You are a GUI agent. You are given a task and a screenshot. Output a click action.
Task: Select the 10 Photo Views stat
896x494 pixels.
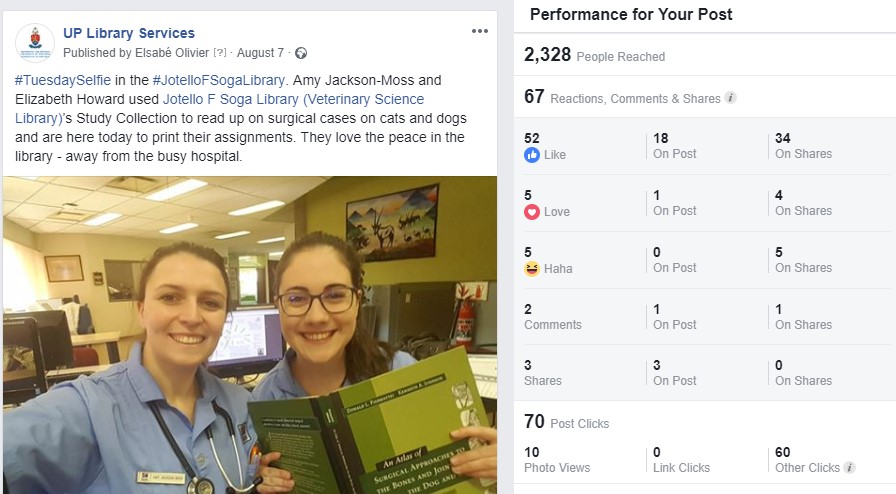click(557, 460)
